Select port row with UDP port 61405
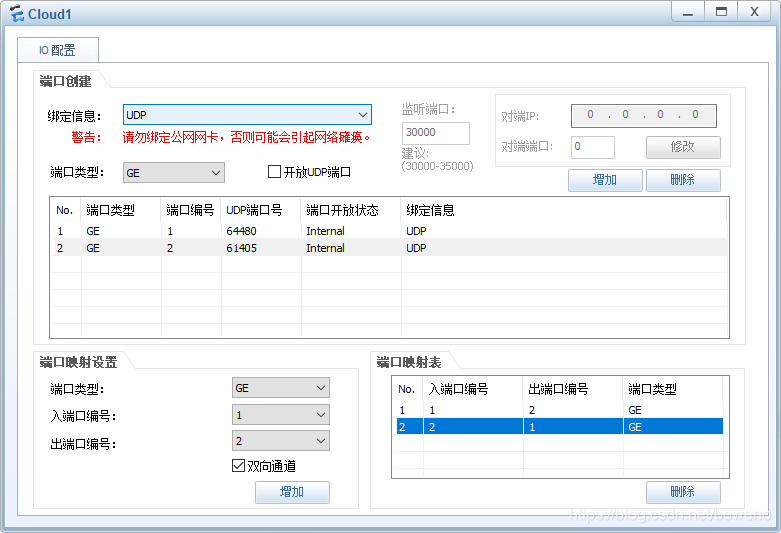781x533 pixels. [x=389, y=248]
